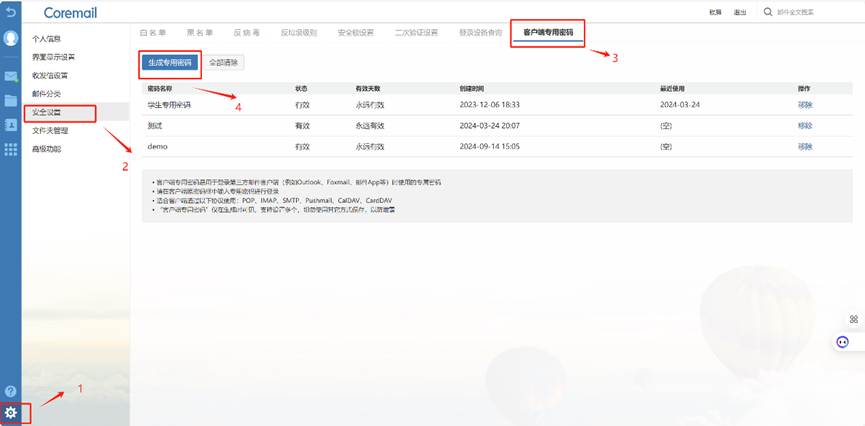Screen dimensions: 865x426
Task: Switch to the 白名单 tab
Action: click(156, 32)
